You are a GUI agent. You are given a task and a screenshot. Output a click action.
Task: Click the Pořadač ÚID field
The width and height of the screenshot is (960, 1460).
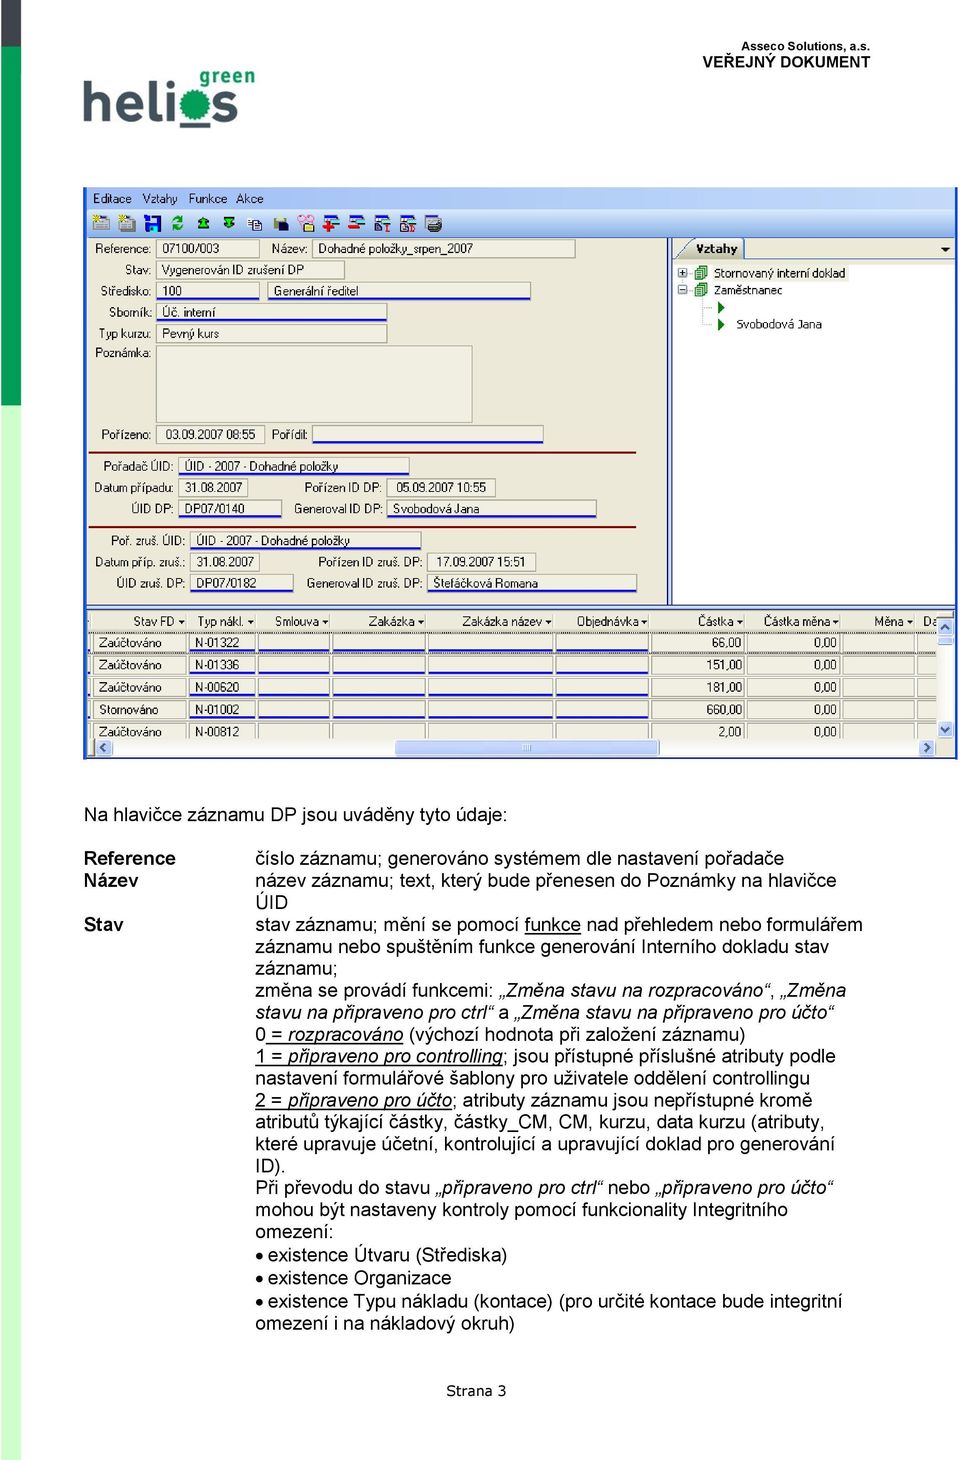(x=294, y=466)
